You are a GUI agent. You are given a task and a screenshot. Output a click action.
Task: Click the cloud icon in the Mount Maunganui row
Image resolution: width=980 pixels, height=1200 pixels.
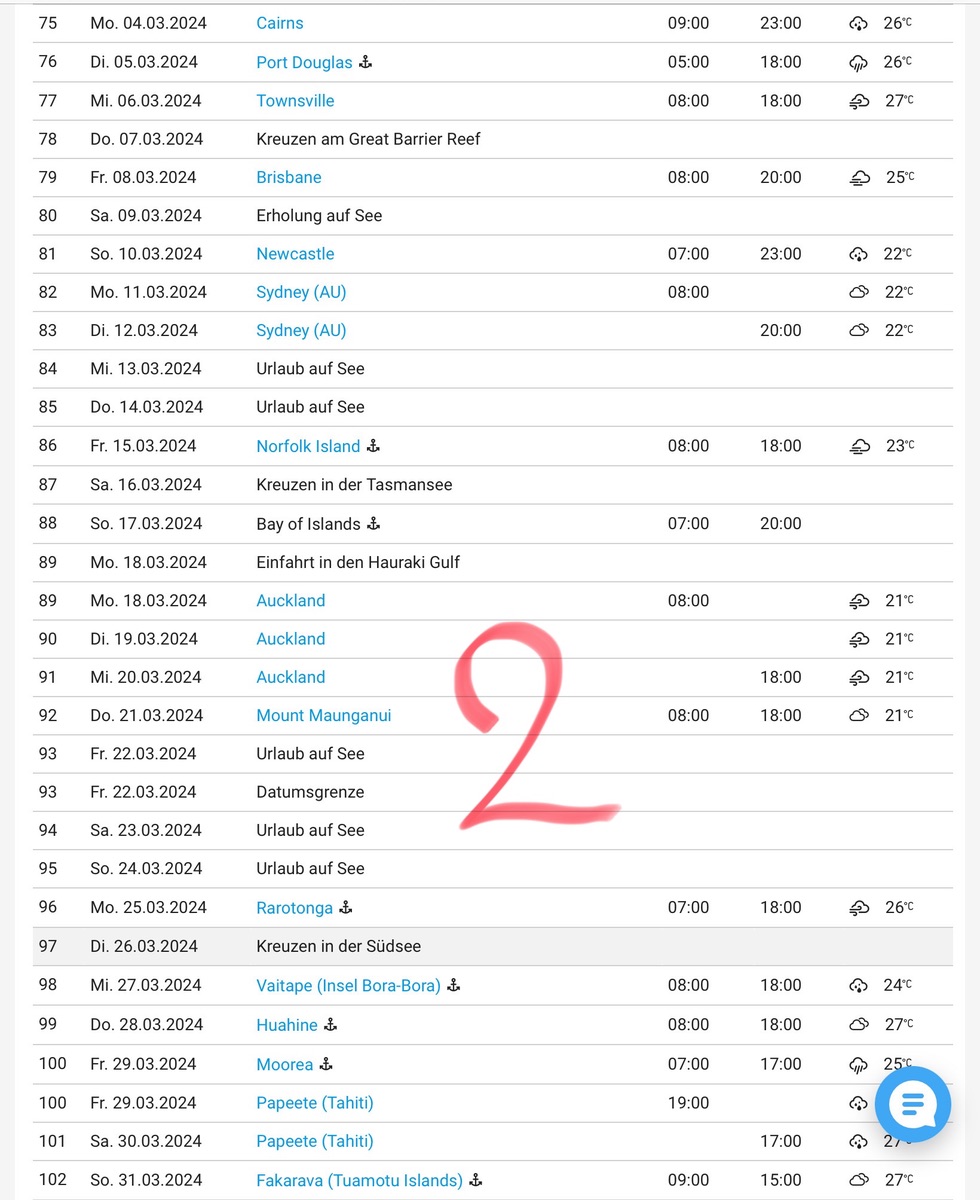(x=858, y=715)
